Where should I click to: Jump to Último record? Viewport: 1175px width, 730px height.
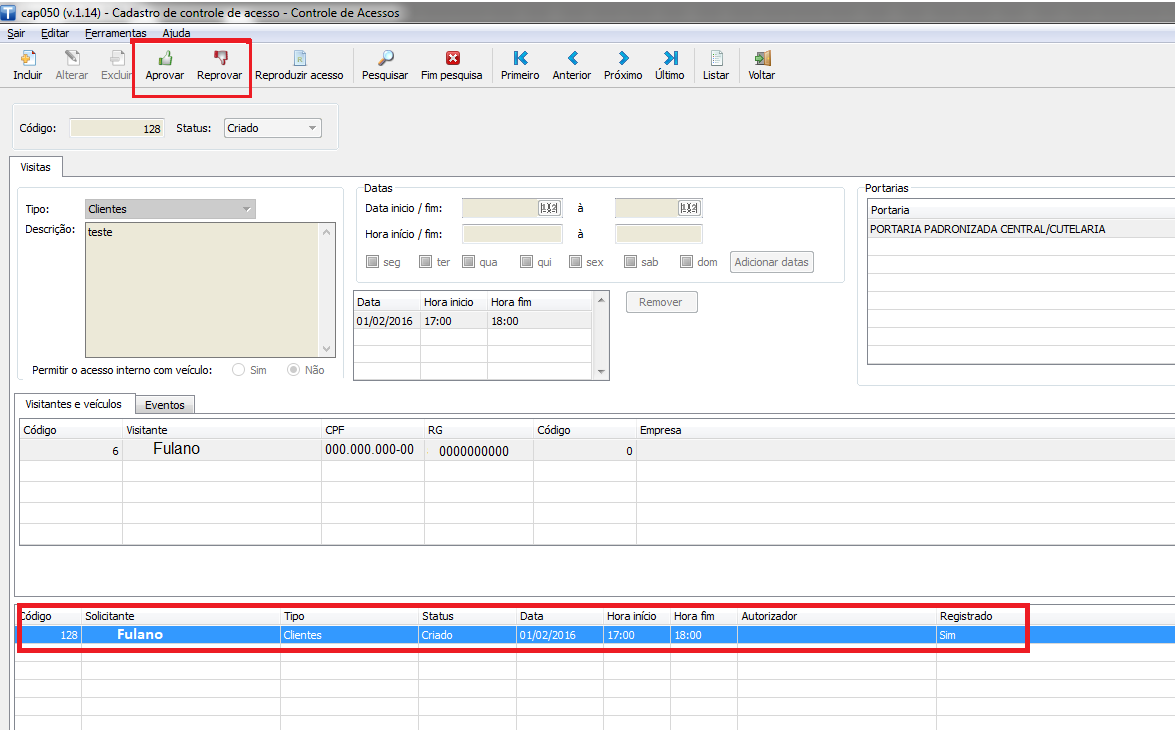pyautogui.click(x=670, y=58)
